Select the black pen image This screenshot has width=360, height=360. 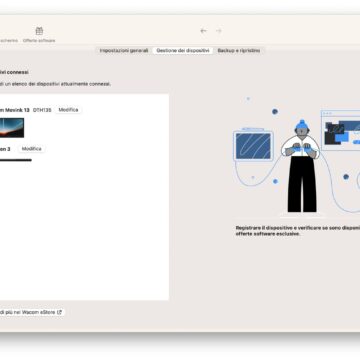[x=16, y=160]
